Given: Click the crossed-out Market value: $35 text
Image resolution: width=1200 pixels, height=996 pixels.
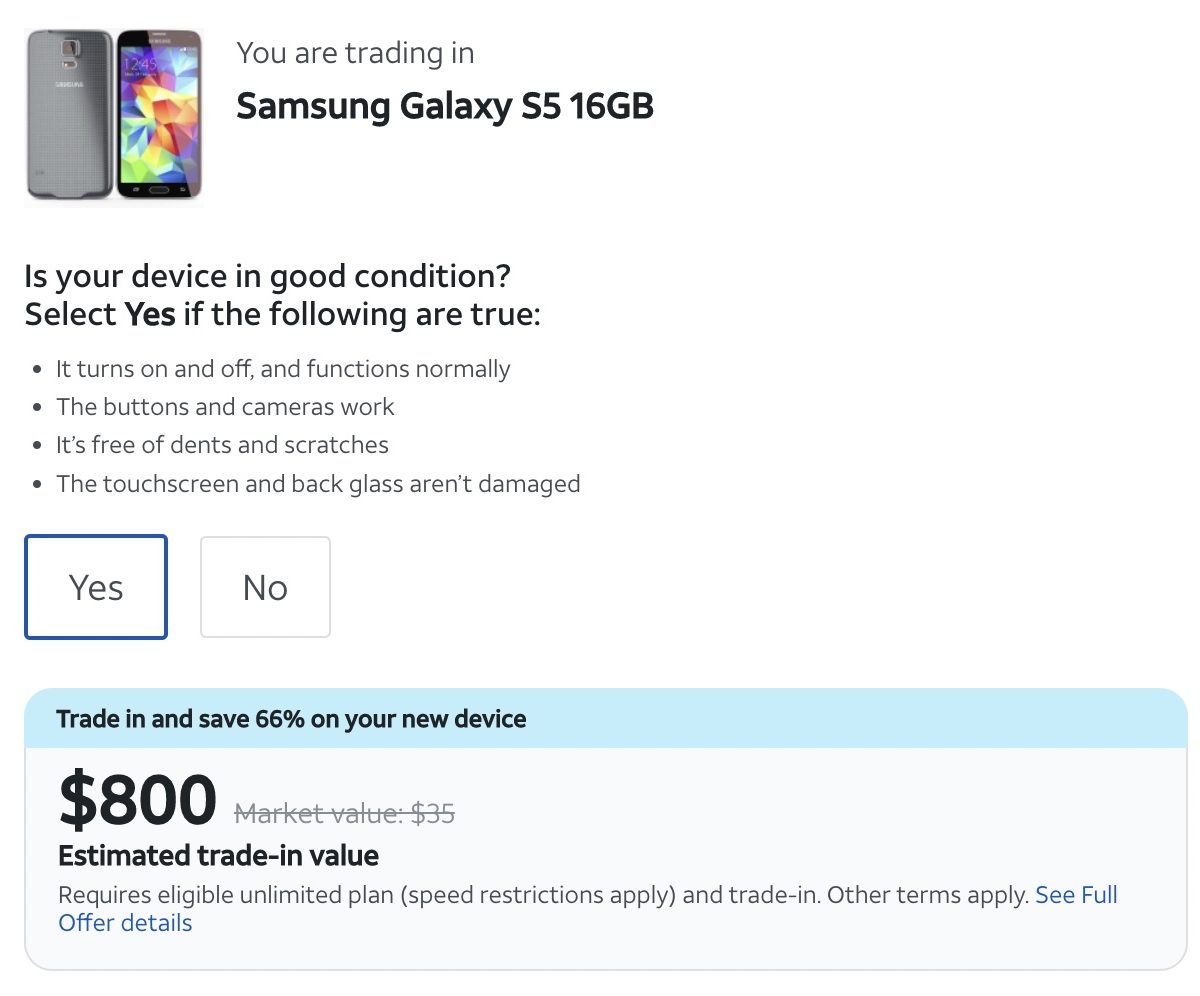Looking at the screenshot, I should (344, 814).
